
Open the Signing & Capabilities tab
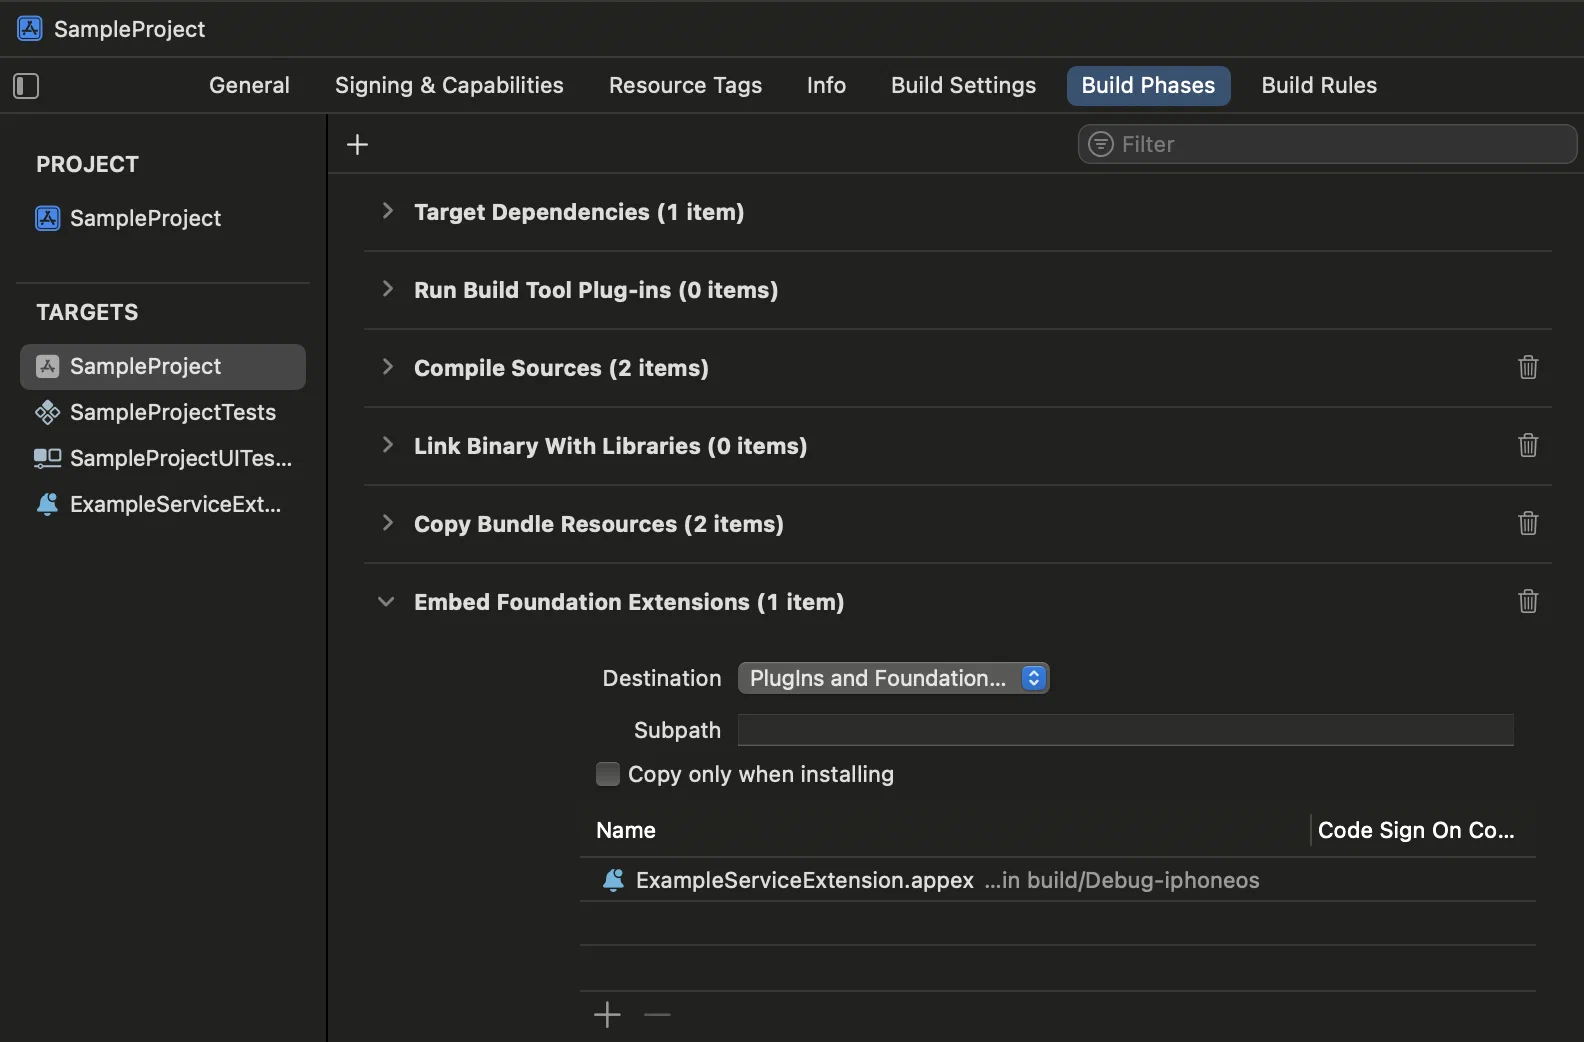[449, 86]
